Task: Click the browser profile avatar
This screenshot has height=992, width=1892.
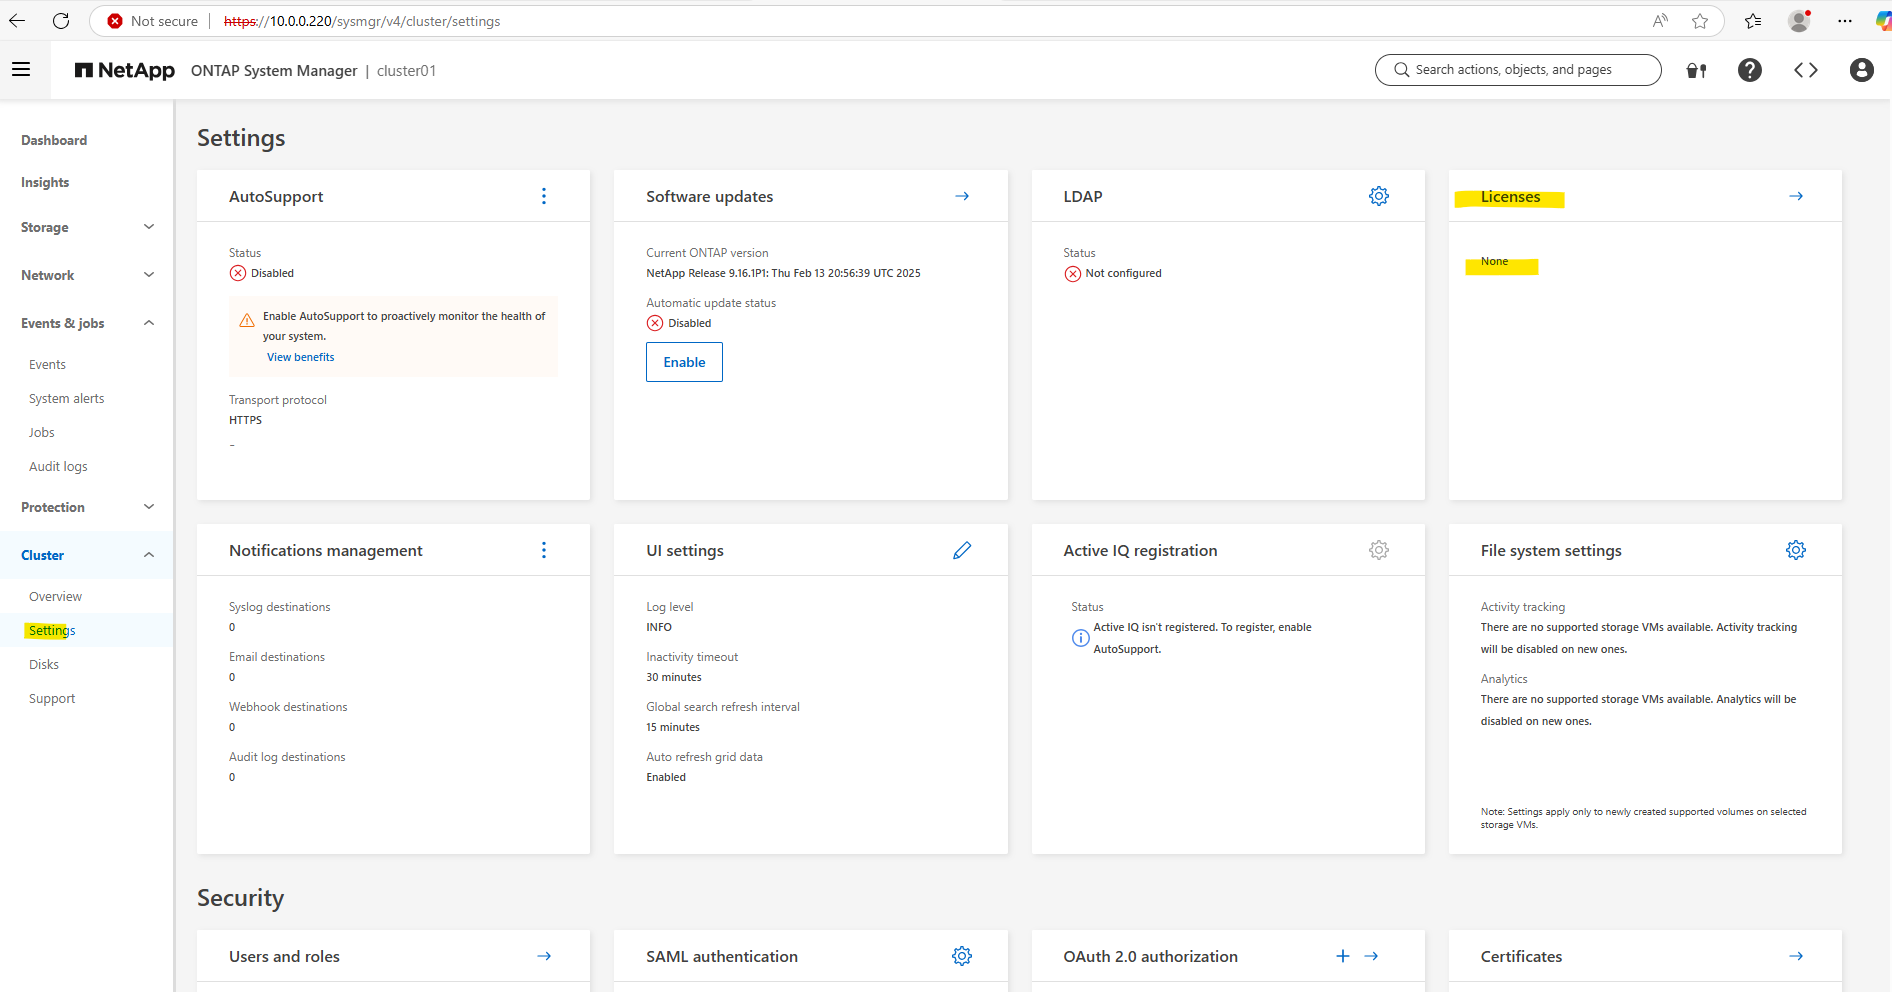Action: point(1799,21)
